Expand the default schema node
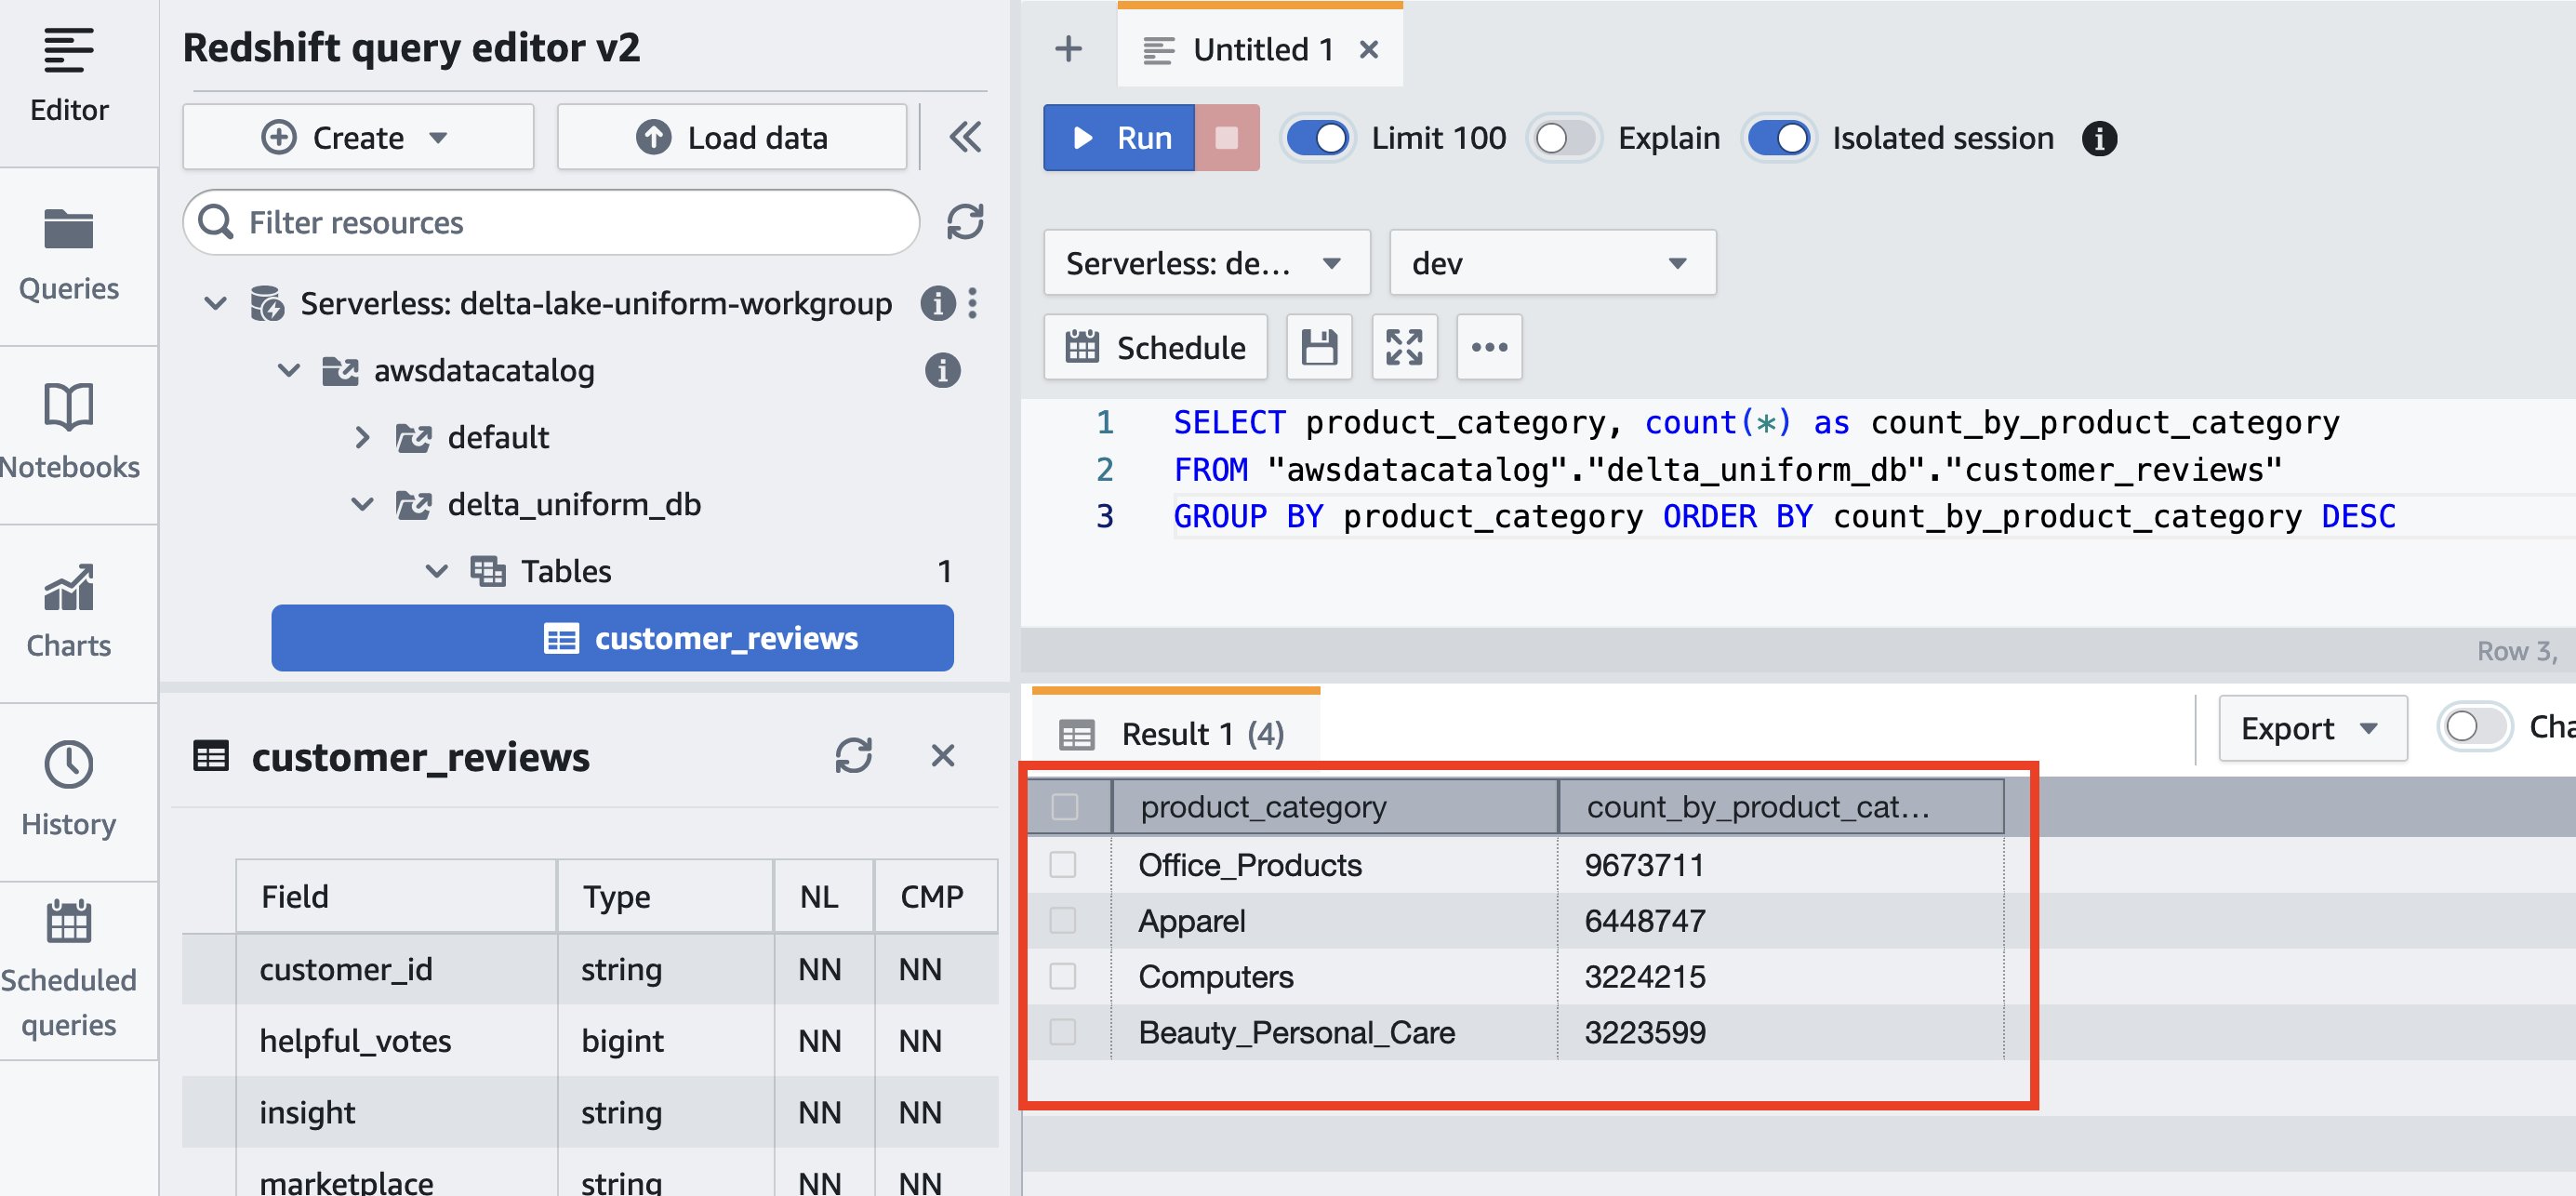 [363, 437]
